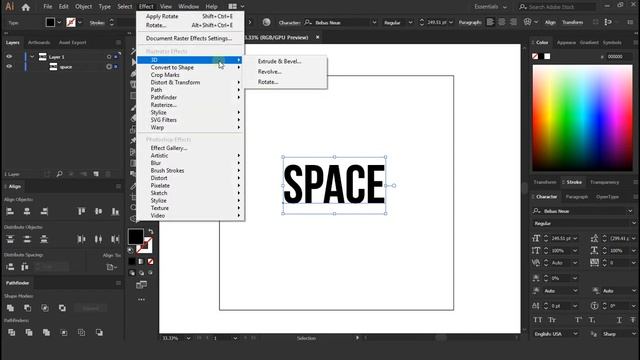Click vertical align bottom icon in Align panel
Screen dimensions: 640x360
coord(116,211)
